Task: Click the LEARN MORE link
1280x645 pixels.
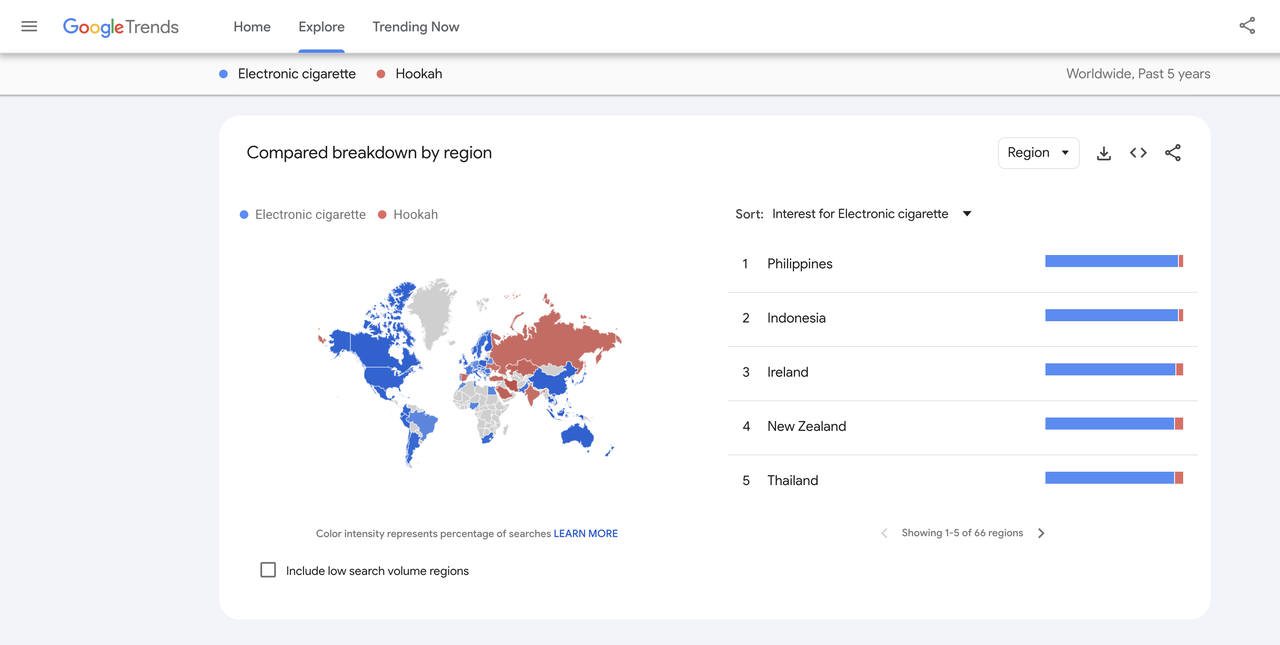Action: coord(585,534)
